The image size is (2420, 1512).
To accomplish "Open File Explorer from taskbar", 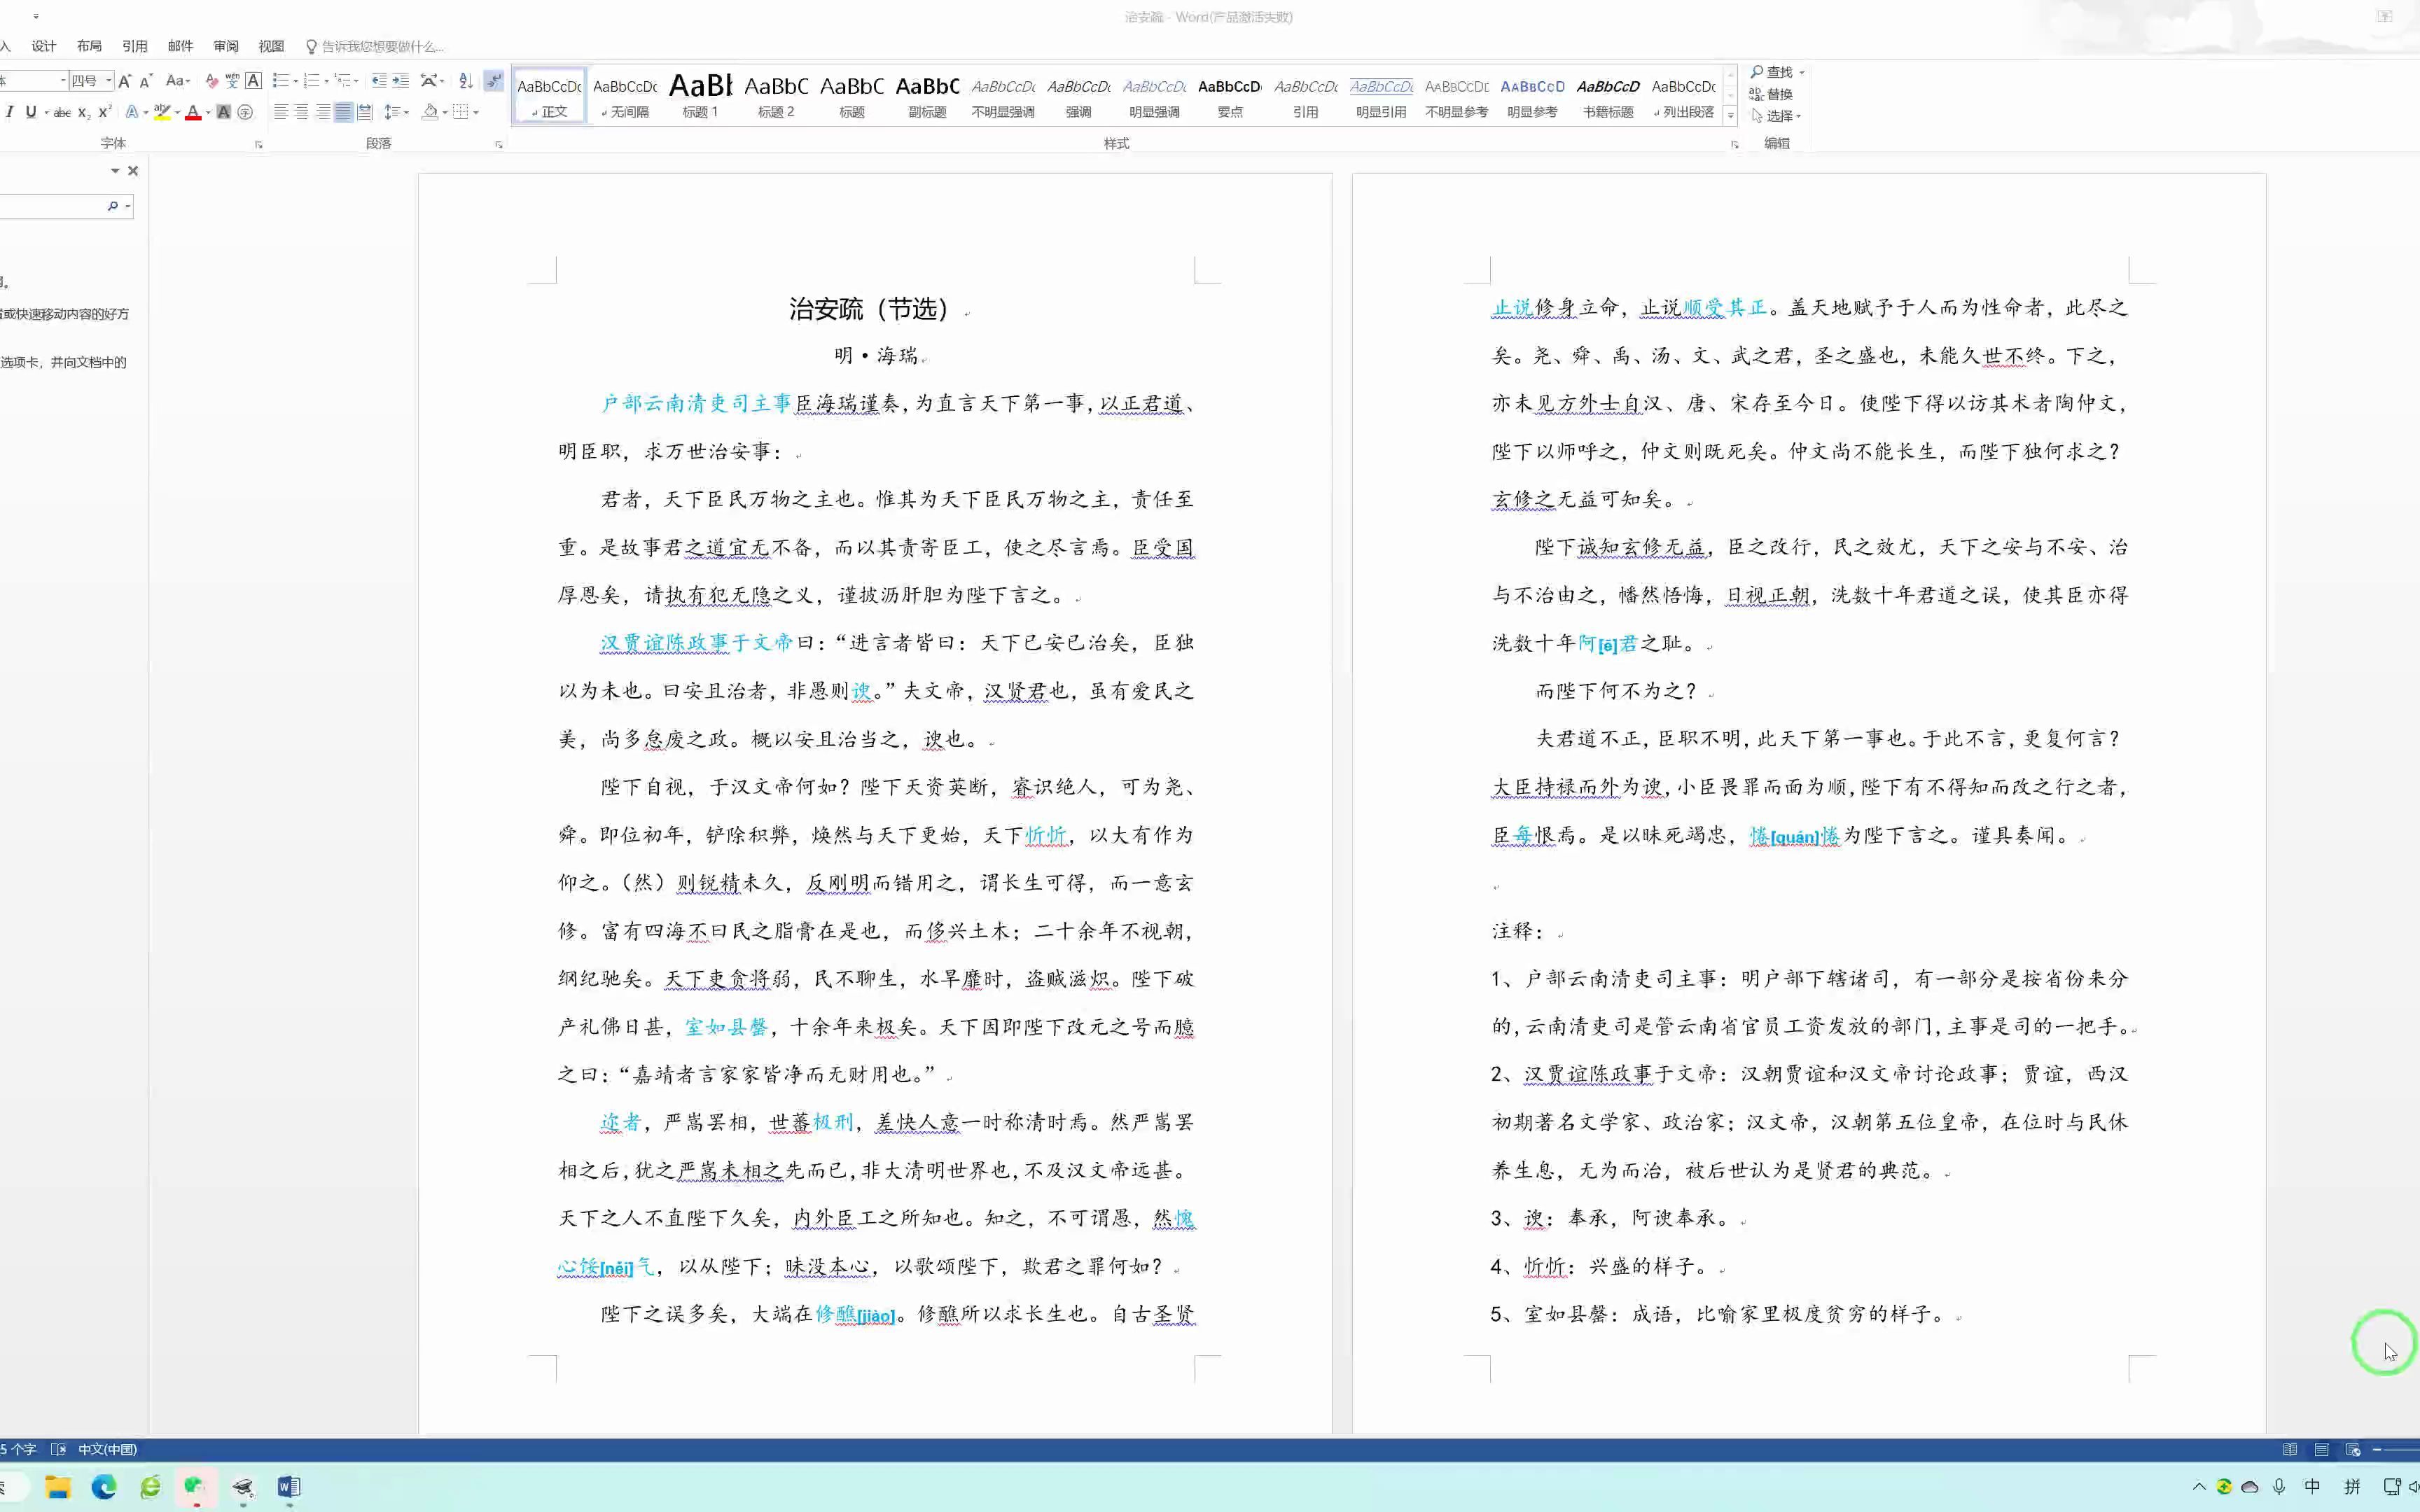I will coord(58,1487).
